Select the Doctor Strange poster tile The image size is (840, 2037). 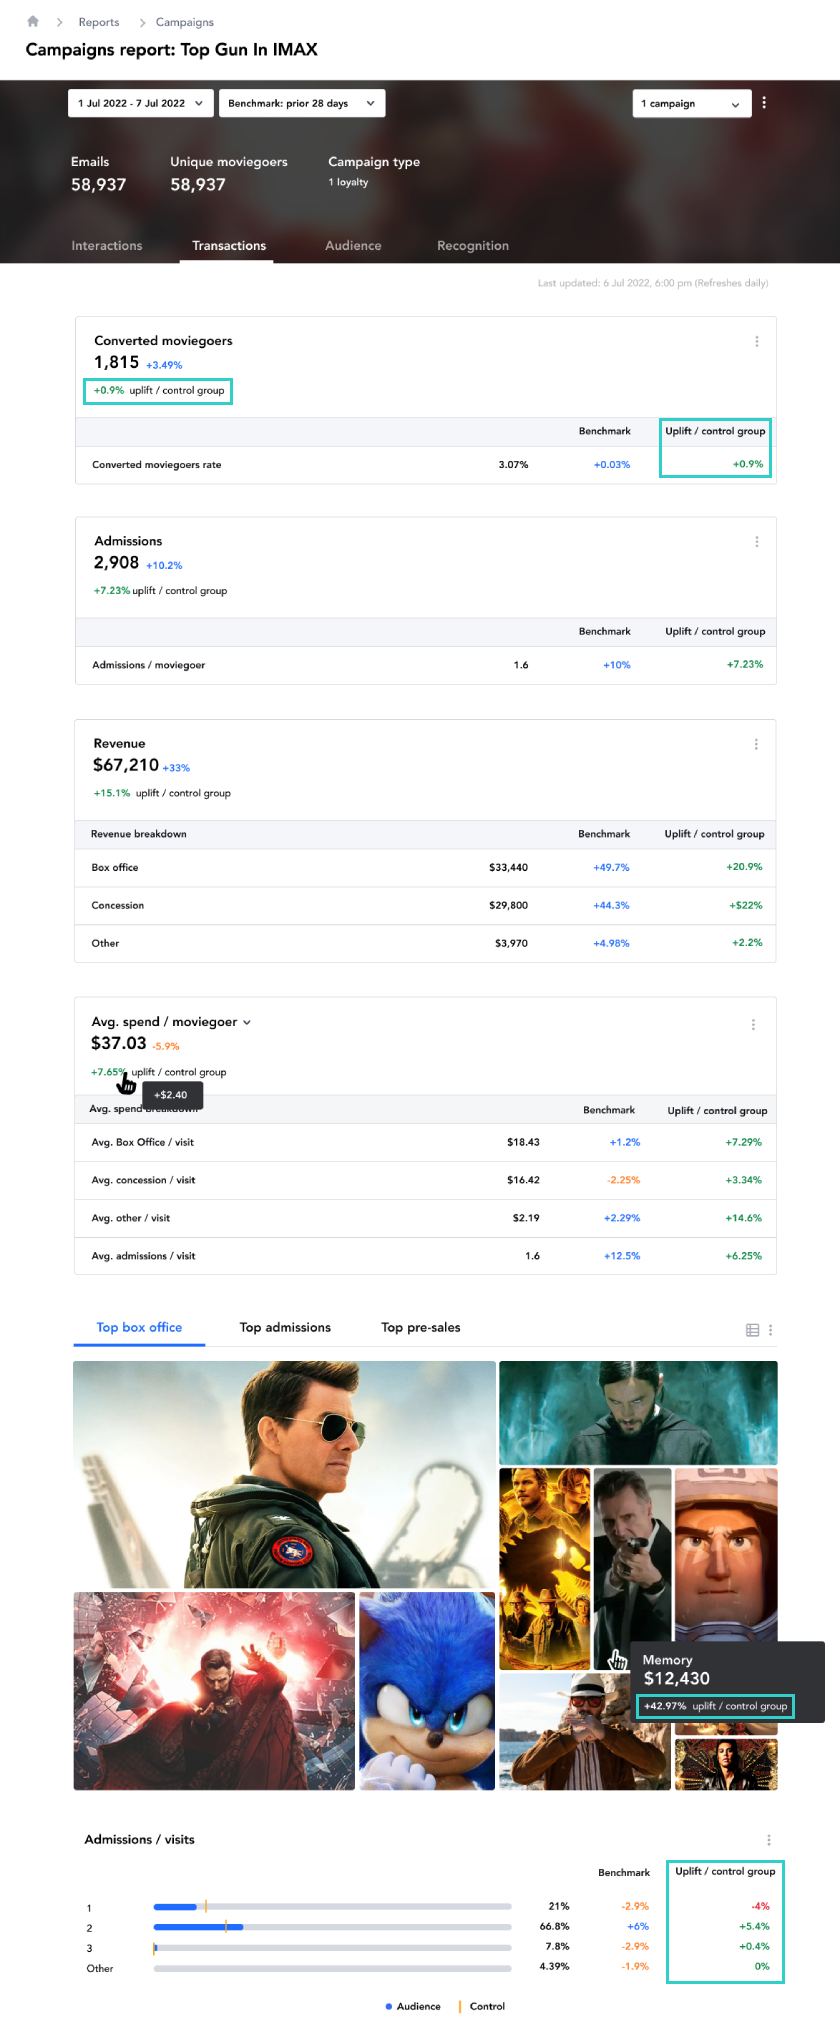214,1691
